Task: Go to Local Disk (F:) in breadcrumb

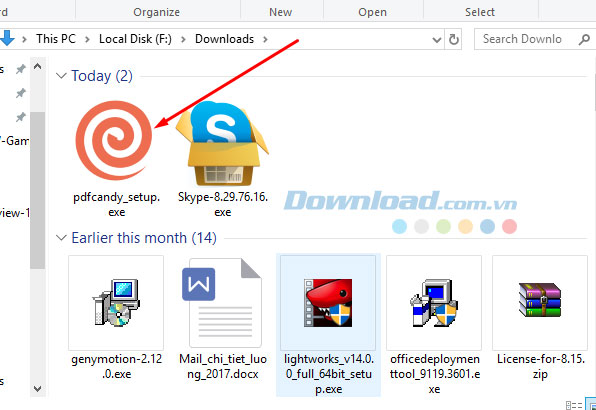Action: (x=135, y=39)
